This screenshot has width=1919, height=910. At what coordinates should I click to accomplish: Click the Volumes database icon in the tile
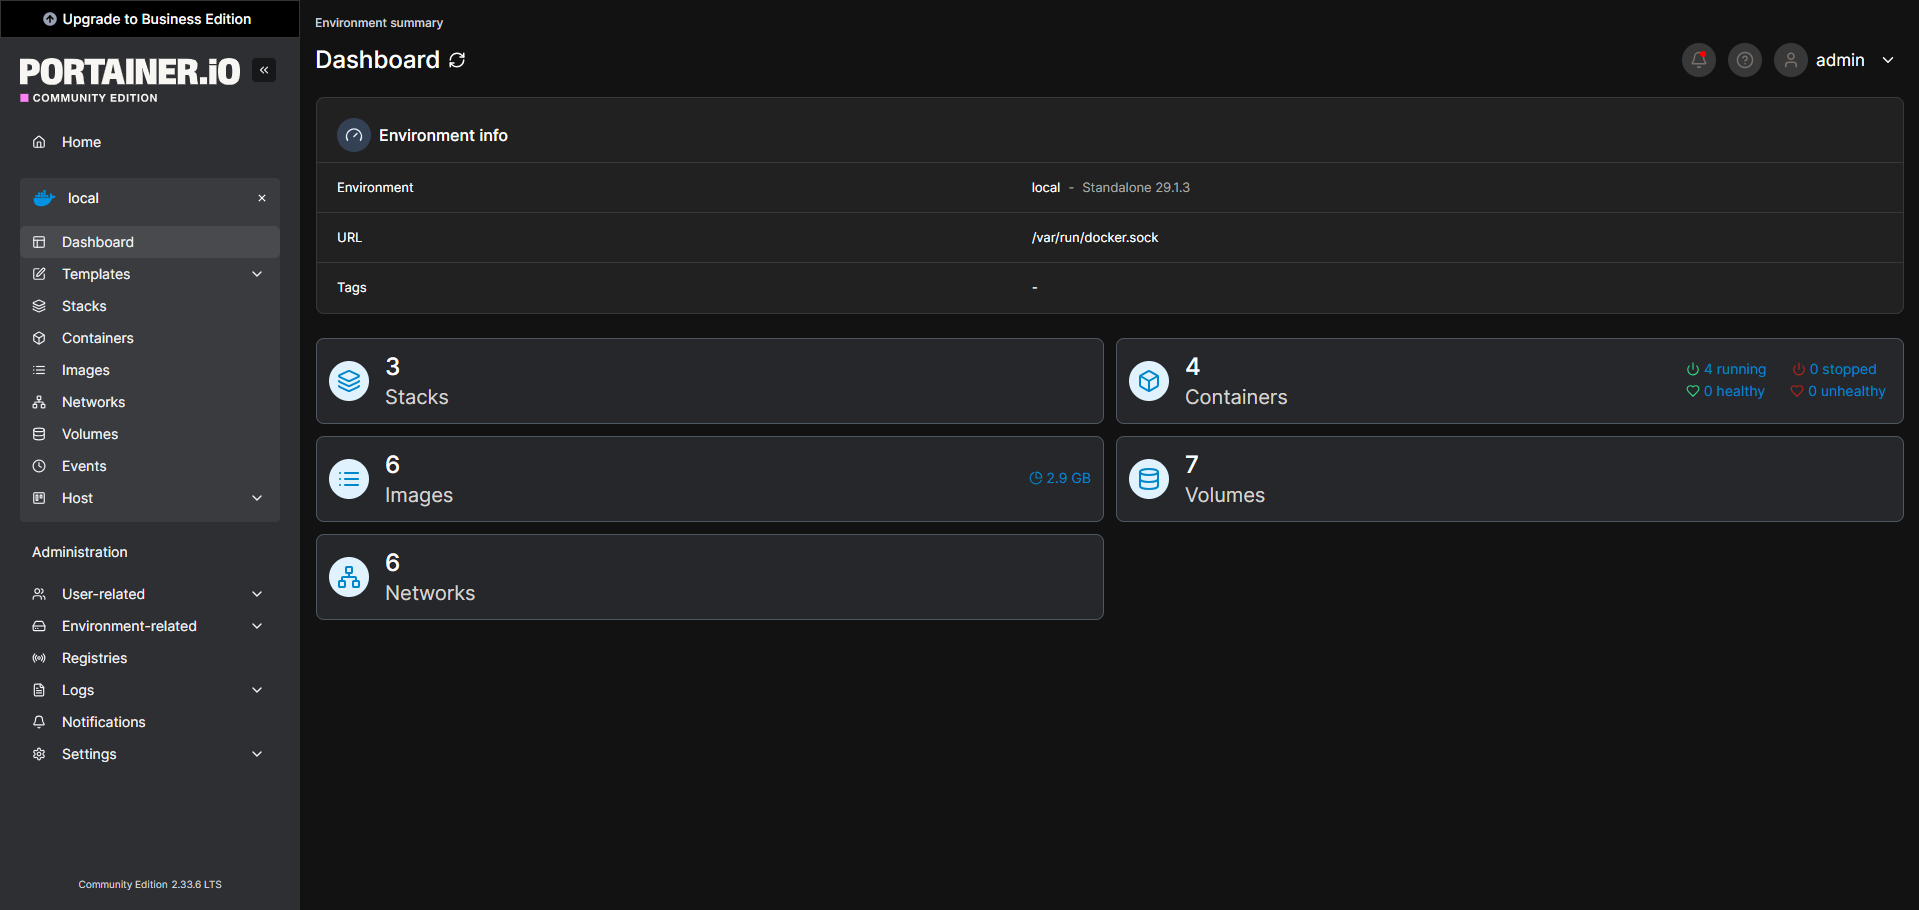pyautogui.click(x=1149, y=479)
